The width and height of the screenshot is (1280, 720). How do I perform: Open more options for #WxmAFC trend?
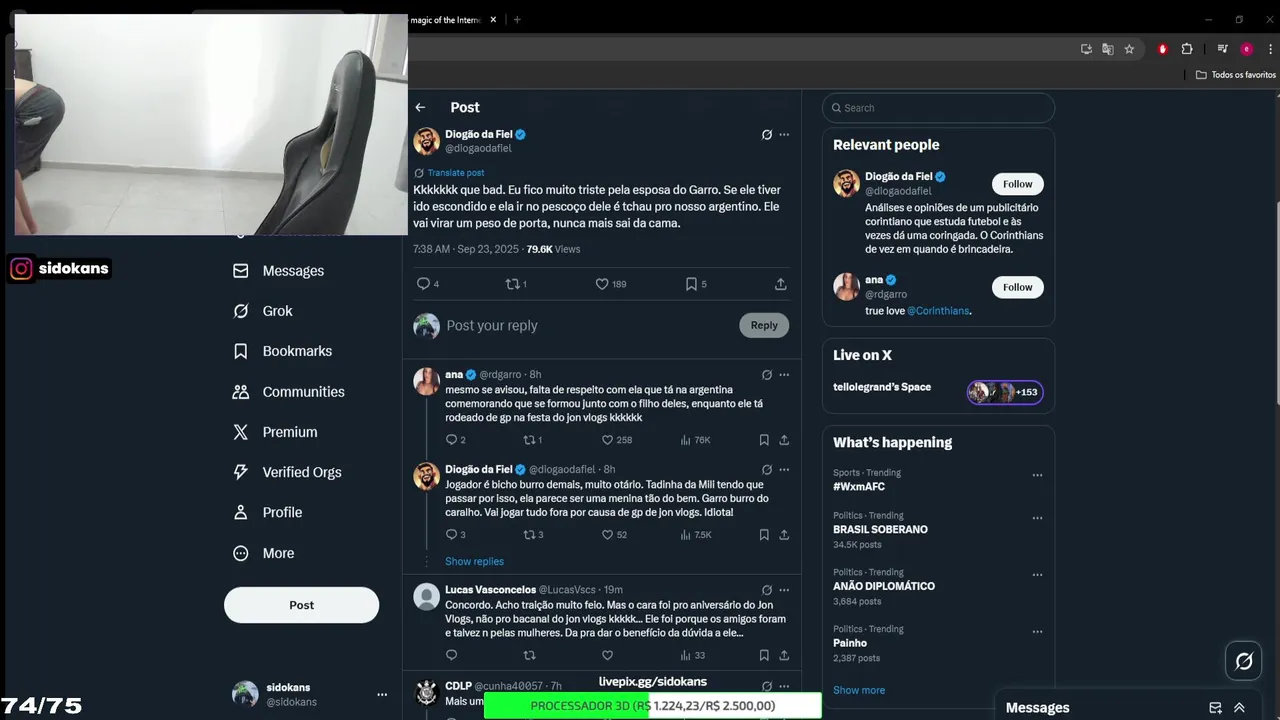(x=1037, y=475)
